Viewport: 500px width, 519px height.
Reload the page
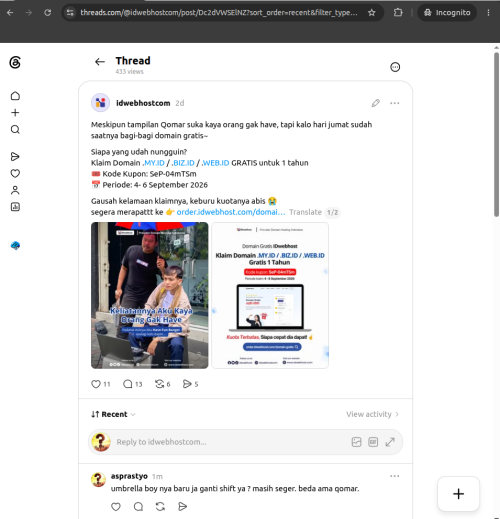(48, 13)
